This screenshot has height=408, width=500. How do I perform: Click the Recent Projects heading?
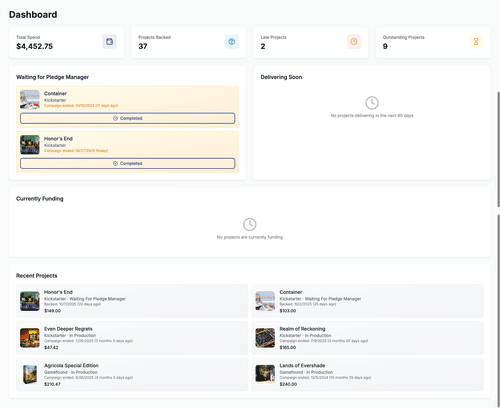click(37, 276)
